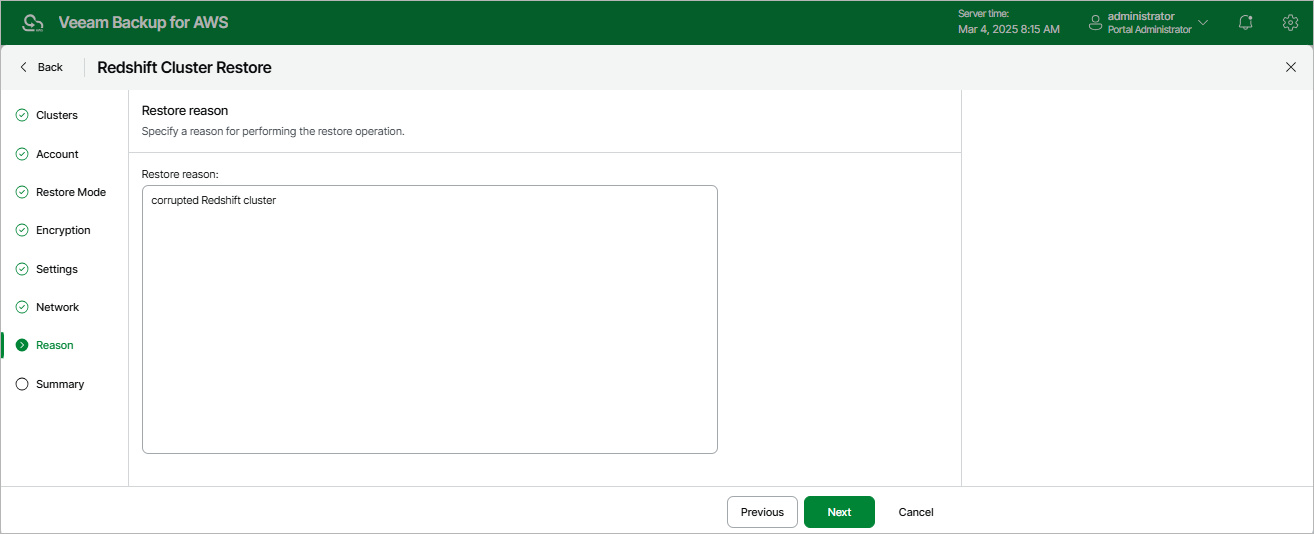Expand the administrator account dropdown chevron
The image size is (1314, 534).
[1203, 22]
